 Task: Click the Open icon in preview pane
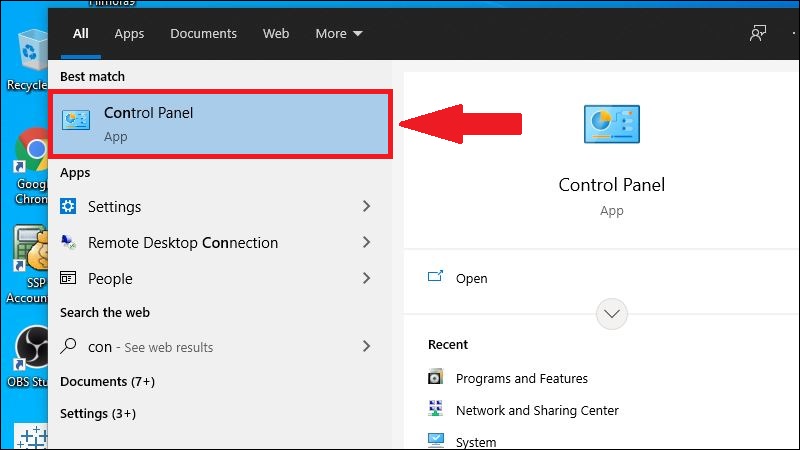pyautogui.click(x=435, y=277)
